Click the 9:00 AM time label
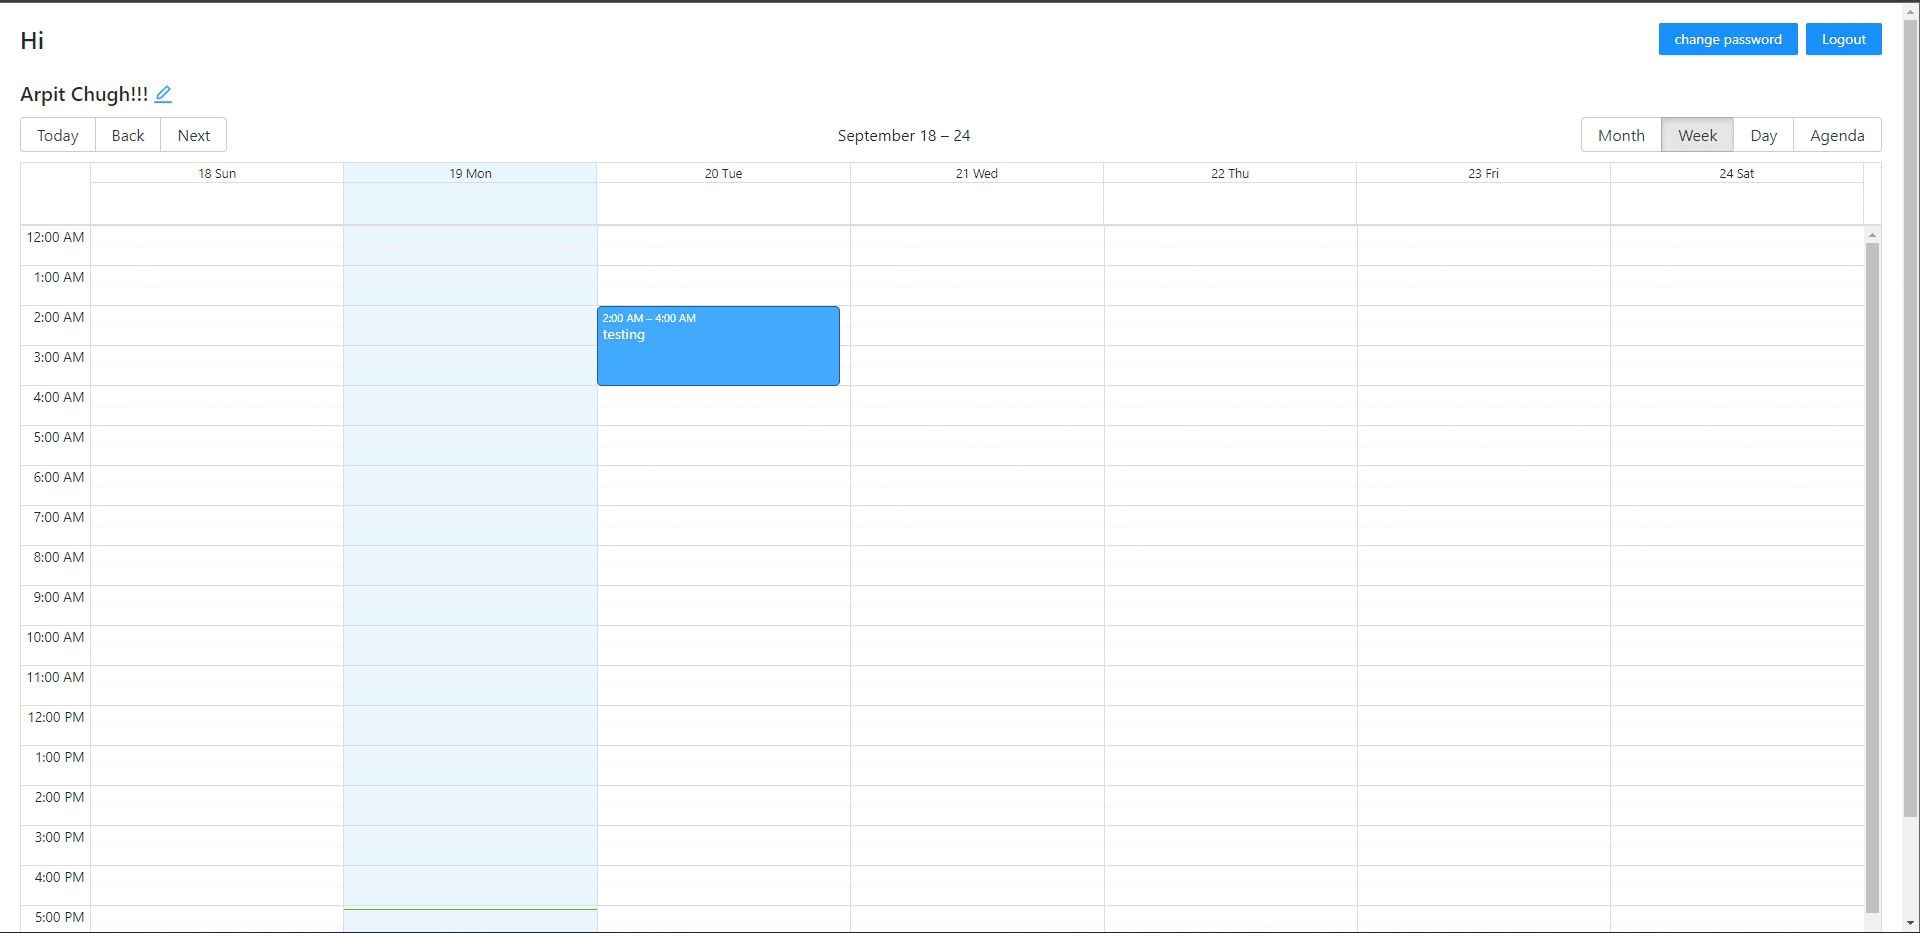The image size is (1920, 933). pyautogui.click(x=59, y=597)
